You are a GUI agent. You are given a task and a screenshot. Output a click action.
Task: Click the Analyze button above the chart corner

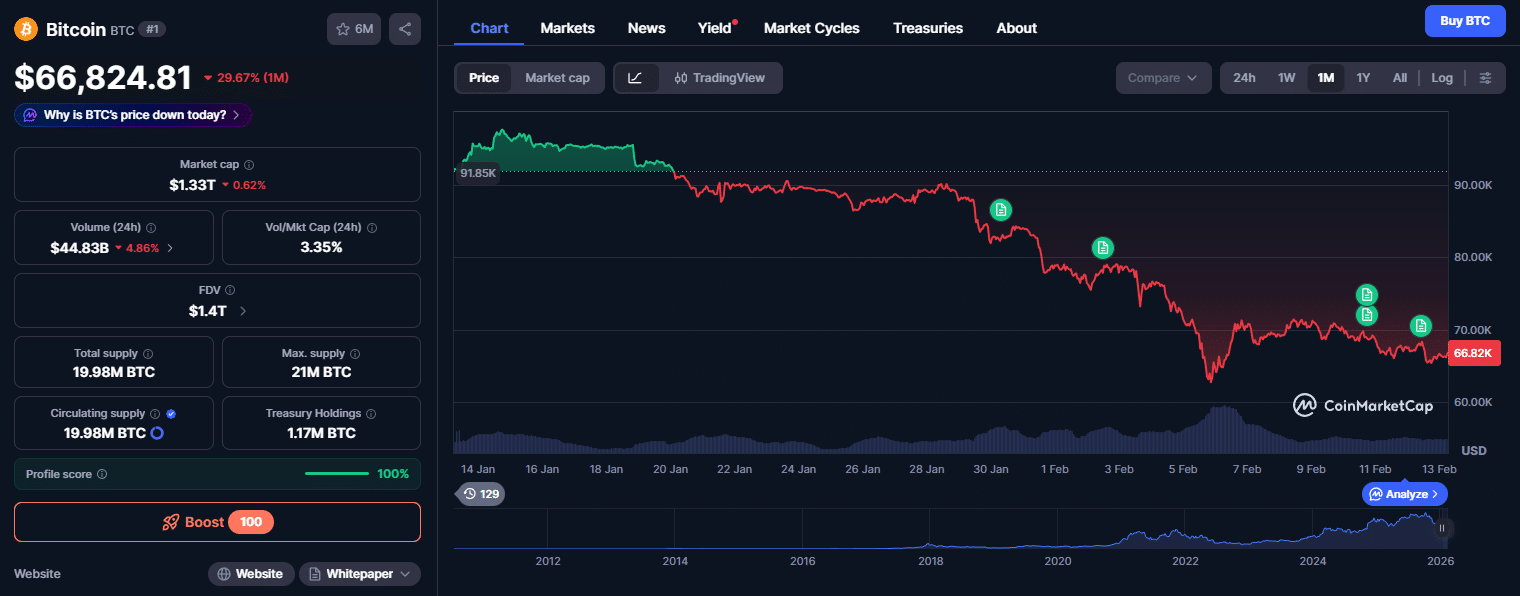click(1404, 493)
